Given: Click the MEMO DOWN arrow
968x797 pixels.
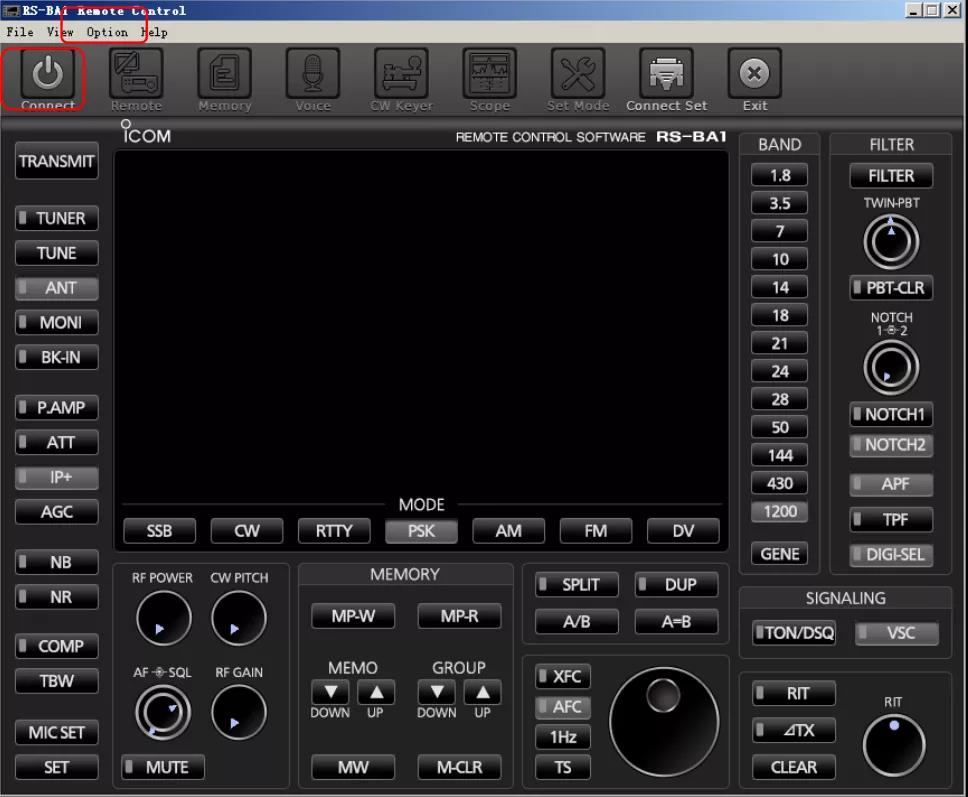Looking at the screenshot, I should tap(330, 692).
